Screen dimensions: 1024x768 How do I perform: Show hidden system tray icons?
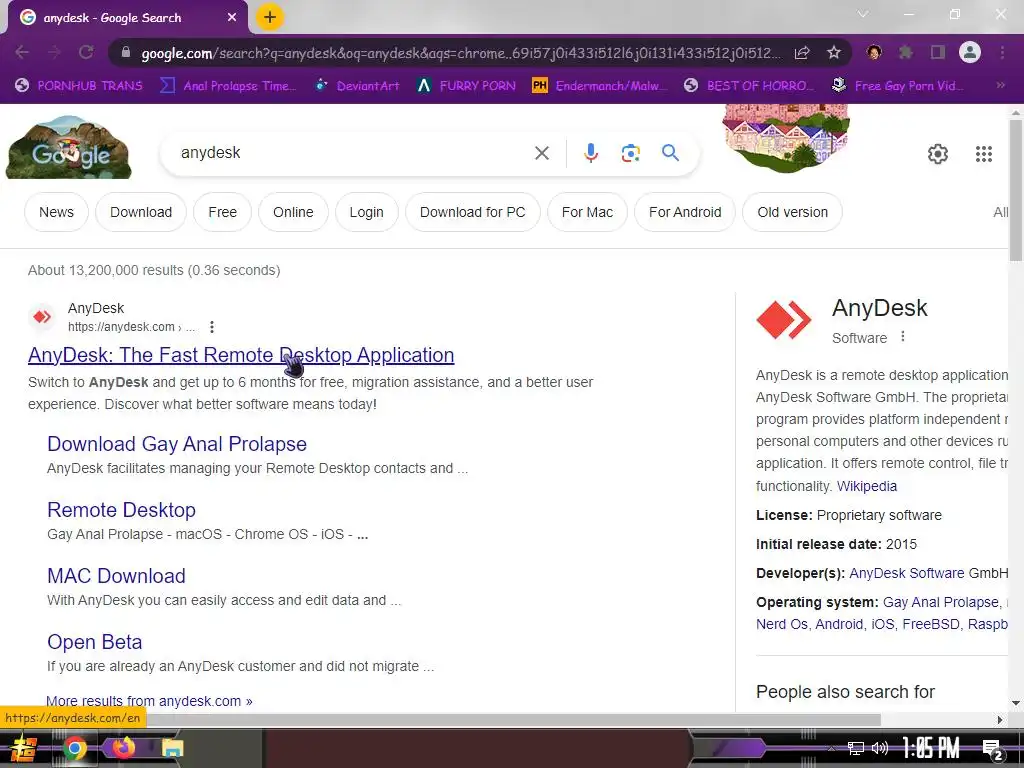tap(831, 748)
